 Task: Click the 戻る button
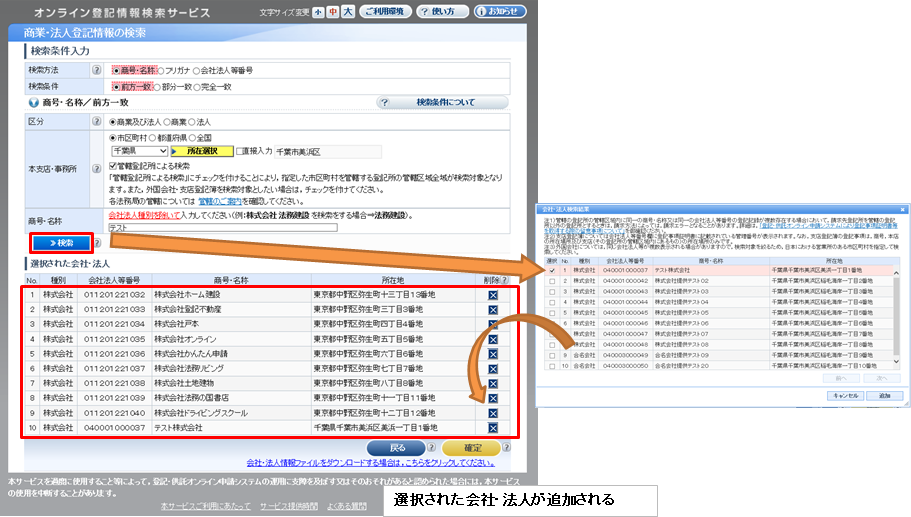click(396, 448)
